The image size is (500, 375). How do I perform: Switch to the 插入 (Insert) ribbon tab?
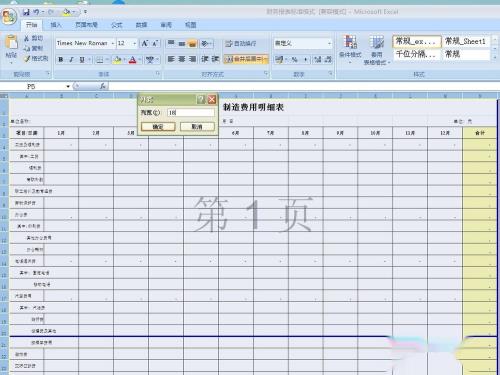tap(56, 25)
